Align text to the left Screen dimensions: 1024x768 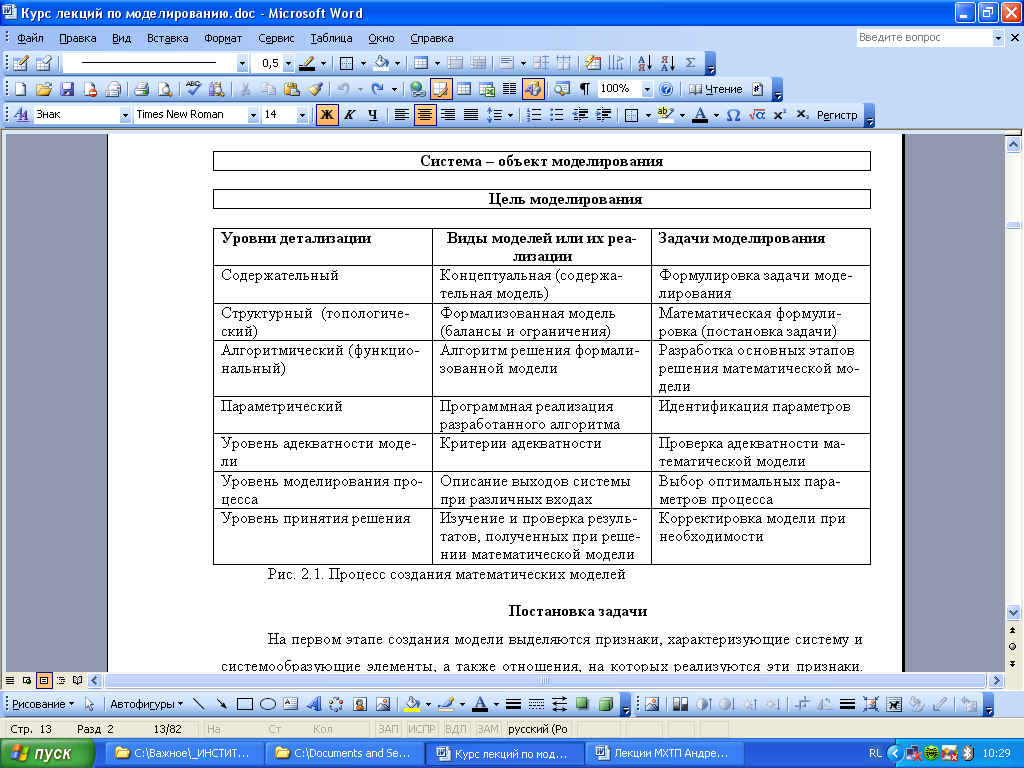point(402,115)
